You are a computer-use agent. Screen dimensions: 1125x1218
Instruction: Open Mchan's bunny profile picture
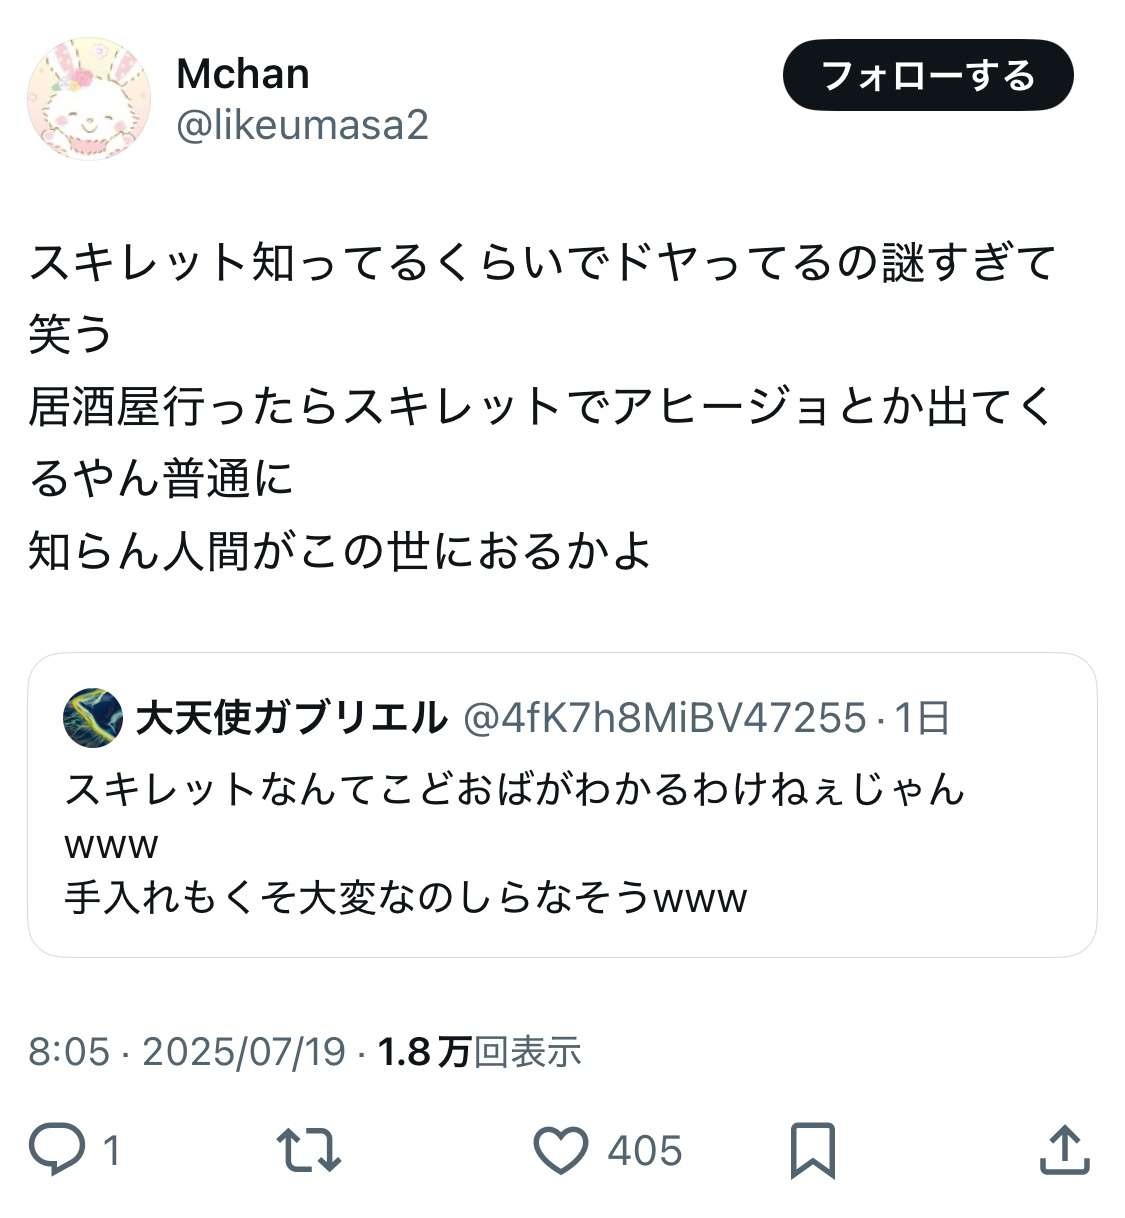click(87, 99)
